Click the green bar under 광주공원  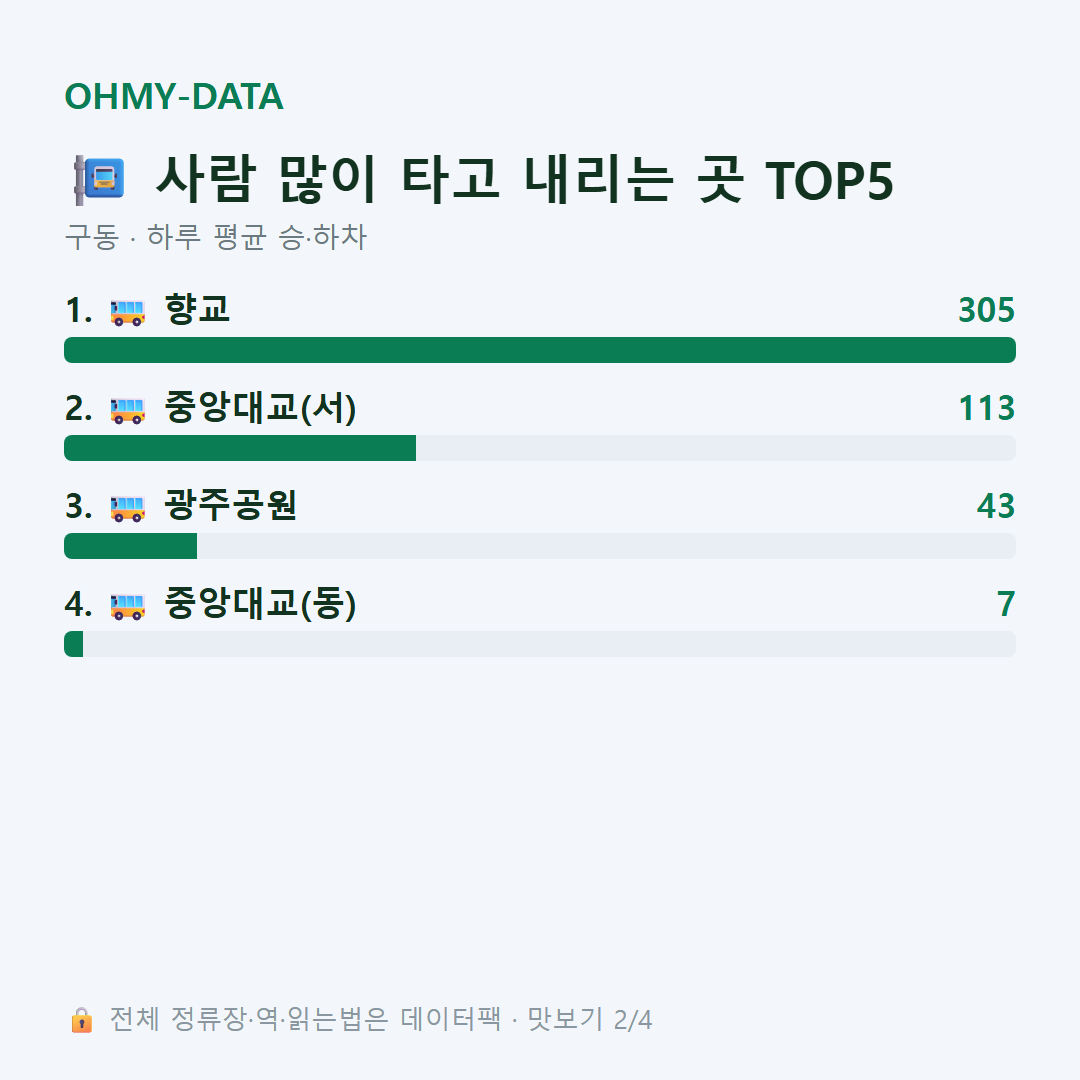point(130,546)
